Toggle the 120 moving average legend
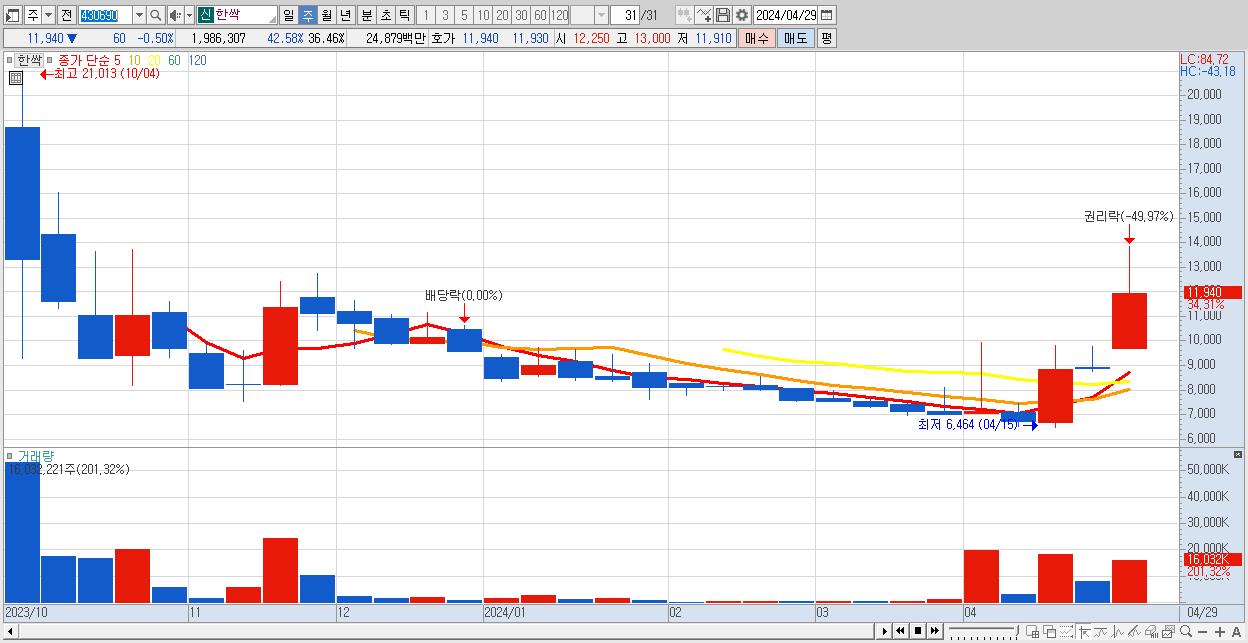Viewport: 1248px width, 643px height. click(197, 60)
